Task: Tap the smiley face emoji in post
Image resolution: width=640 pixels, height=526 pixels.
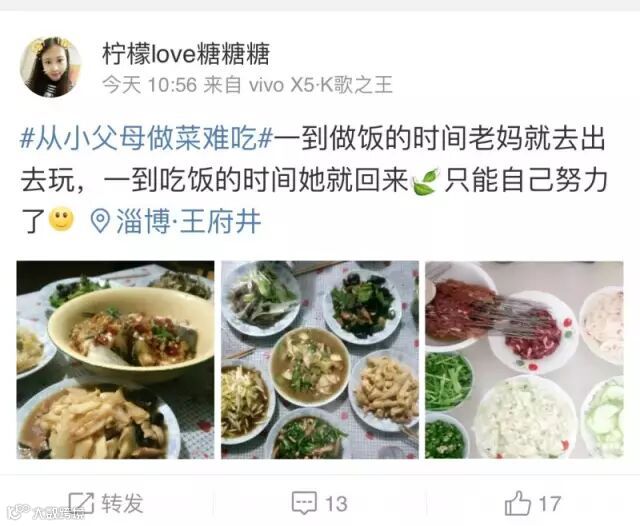Action: coord(61,220)
